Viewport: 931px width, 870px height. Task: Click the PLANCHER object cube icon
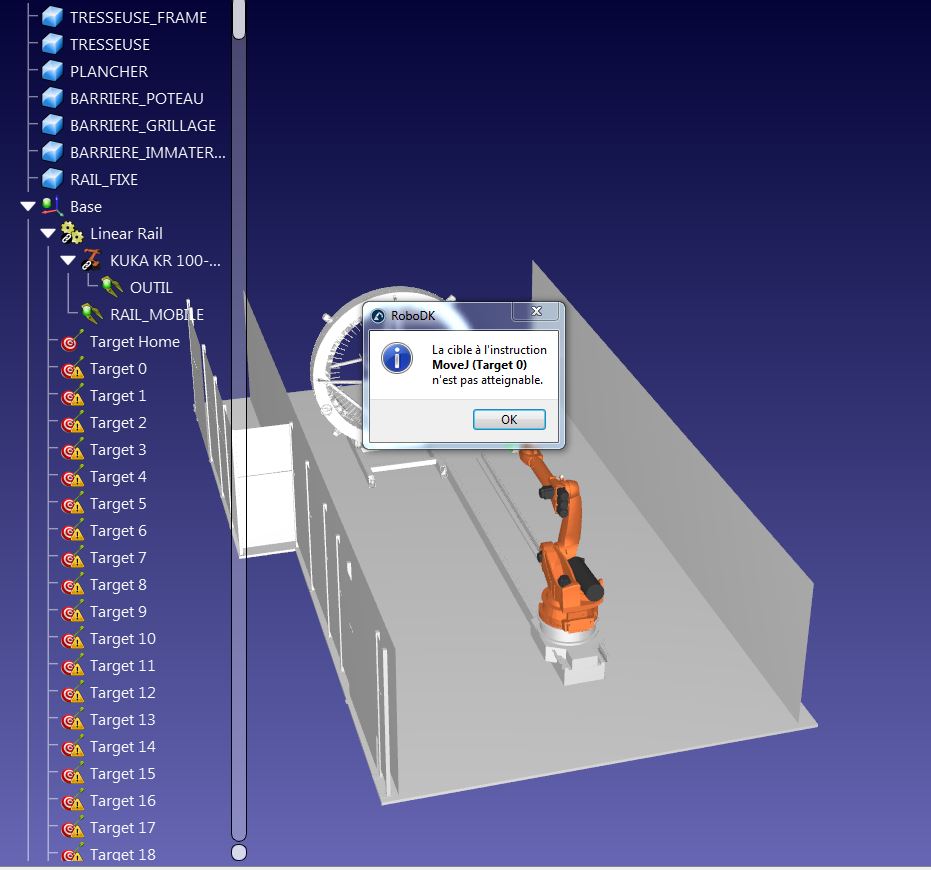coord(52,71)
